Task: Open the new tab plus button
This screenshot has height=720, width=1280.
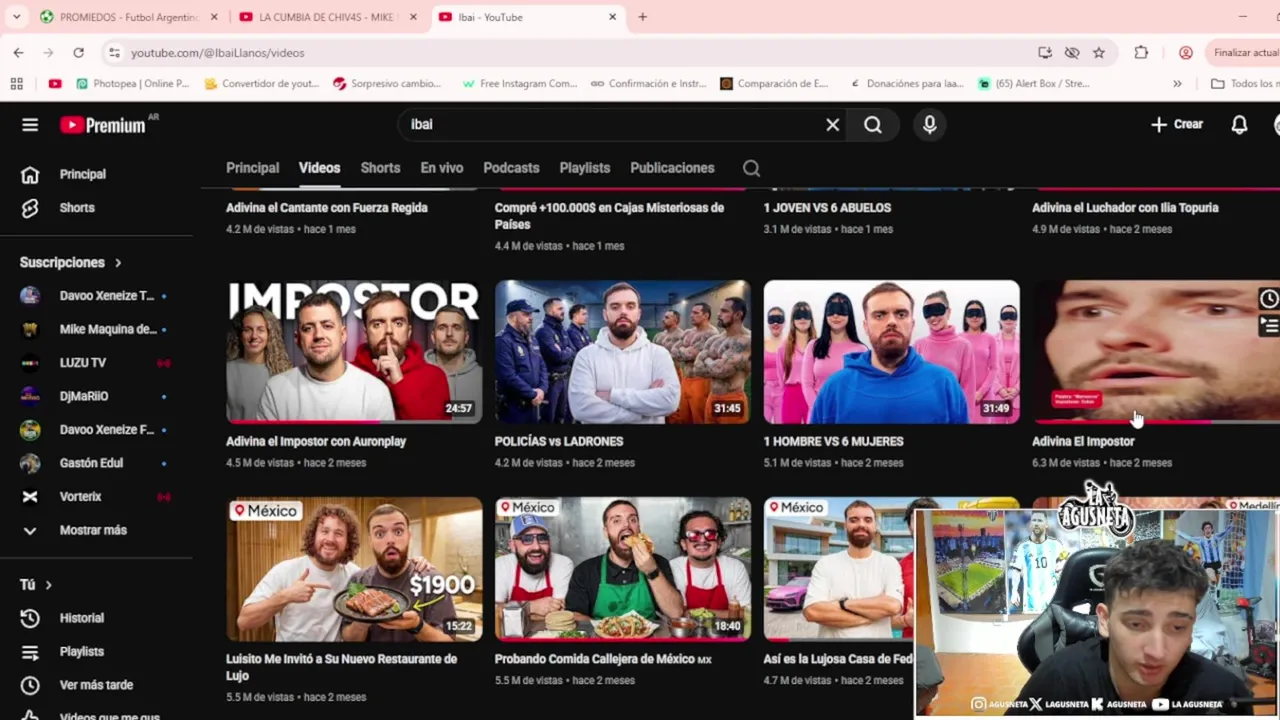Action: [x=642, y=17]
